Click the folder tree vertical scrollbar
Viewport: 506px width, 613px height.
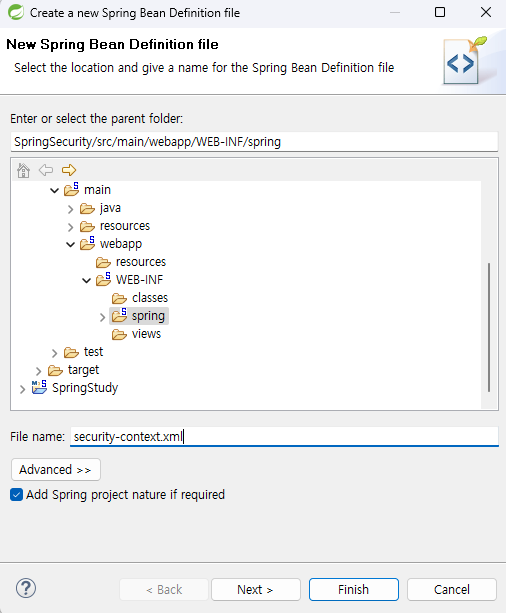pos(489,327)
